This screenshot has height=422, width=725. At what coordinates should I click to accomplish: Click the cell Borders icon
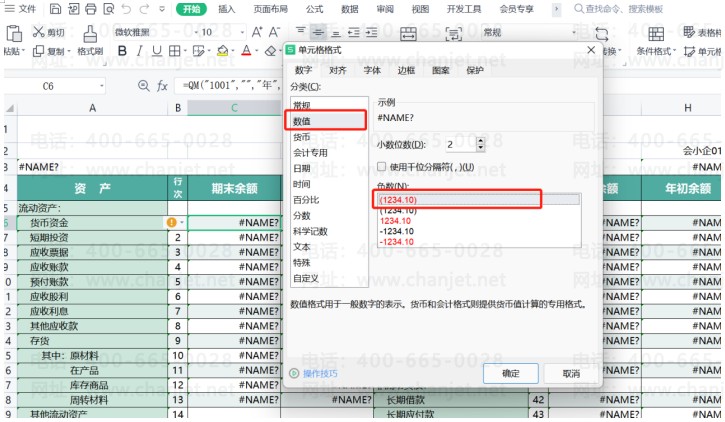(x=174, y=51)
